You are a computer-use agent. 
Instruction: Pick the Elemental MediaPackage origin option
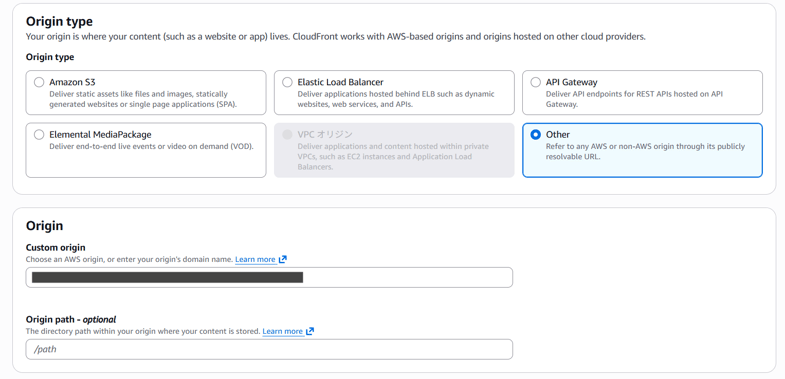pyautogui.click(x=39, y=135)
